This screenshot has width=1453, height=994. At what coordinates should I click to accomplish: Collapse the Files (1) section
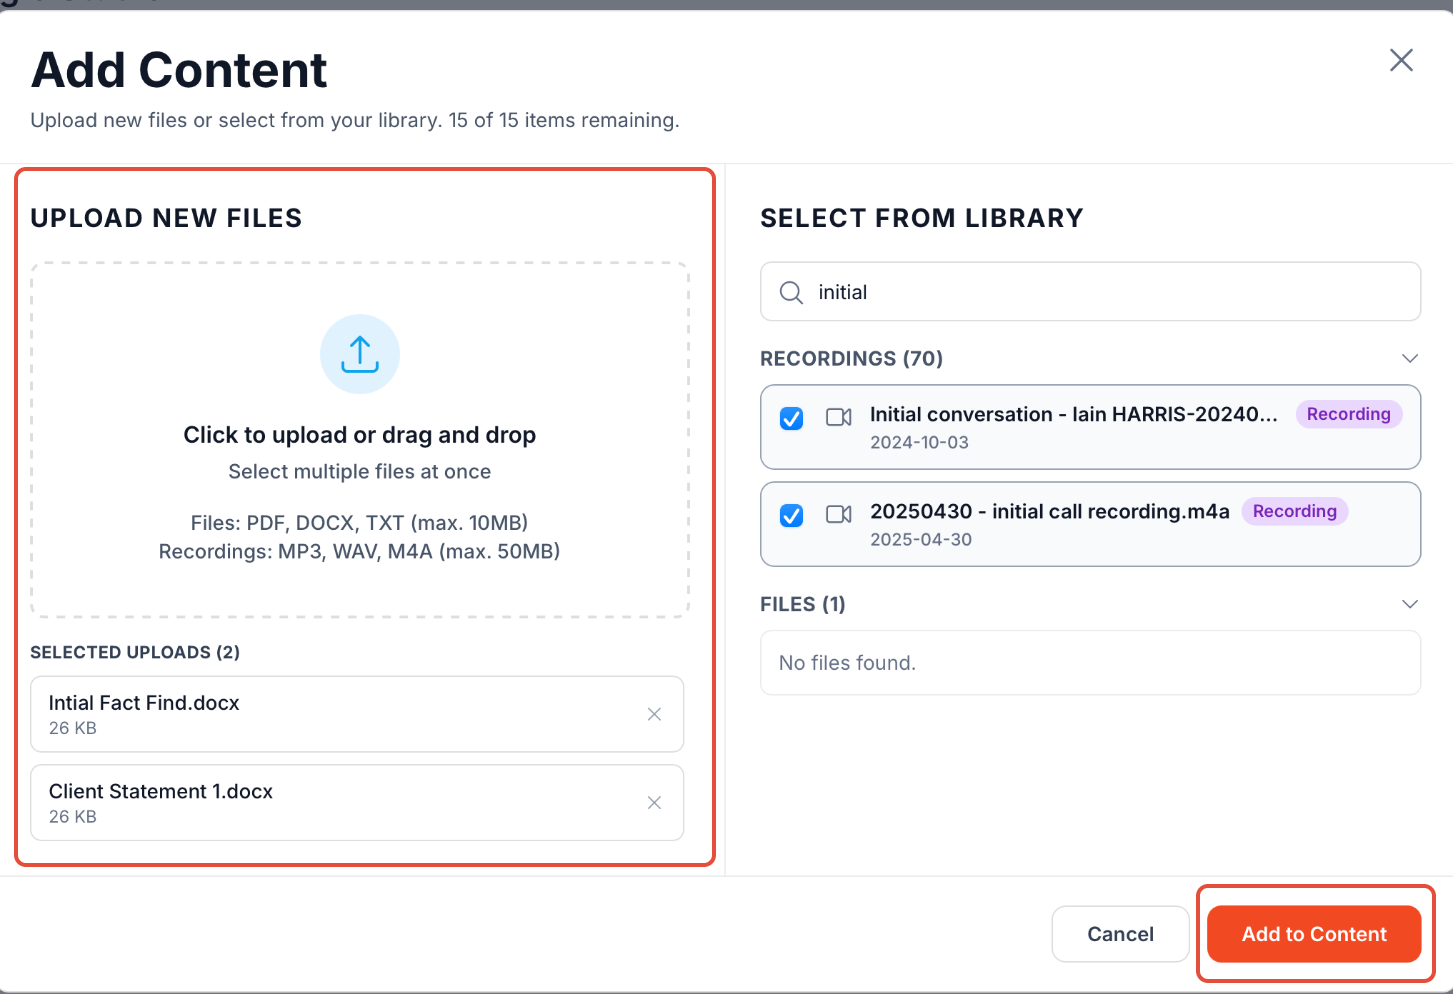1410,604
